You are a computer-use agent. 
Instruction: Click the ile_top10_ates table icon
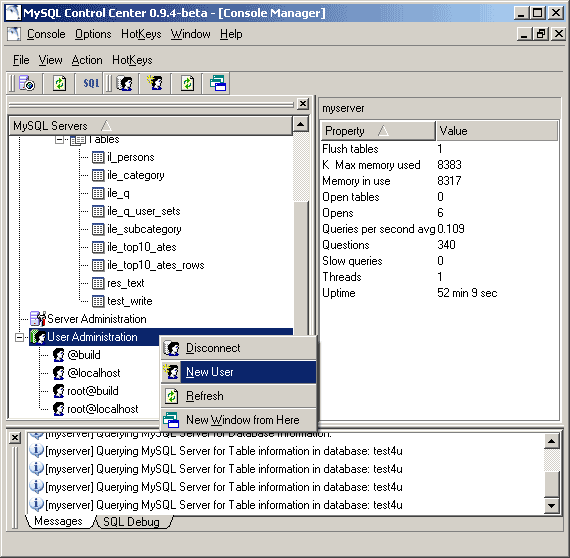(98, 247)
